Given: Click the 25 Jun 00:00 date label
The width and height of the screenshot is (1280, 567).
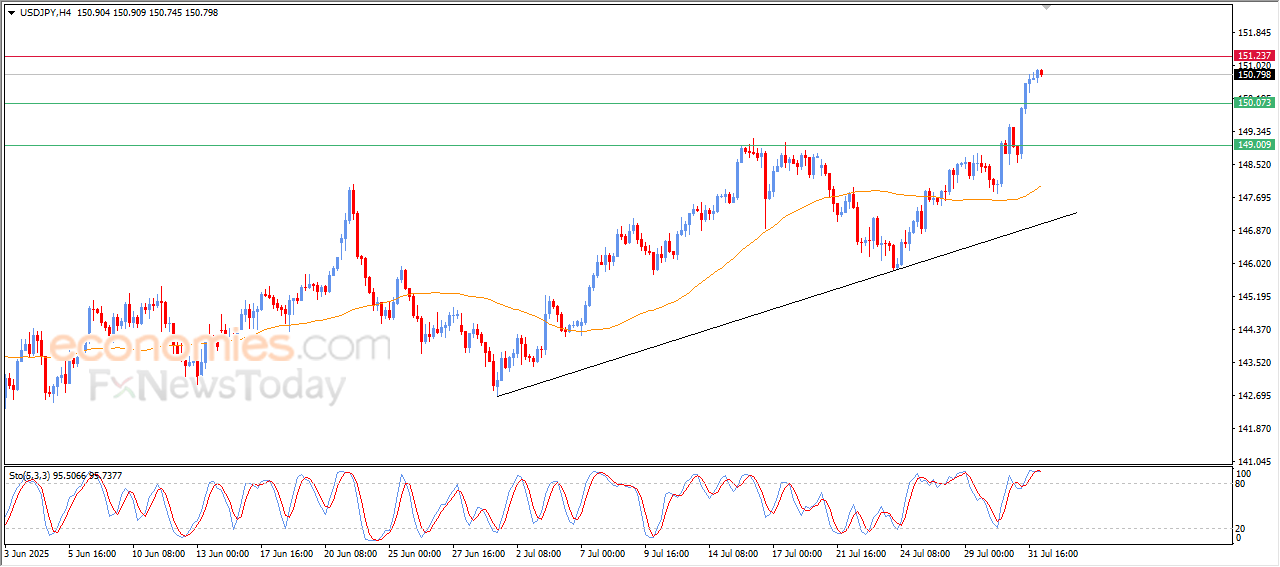Looking at the screenshot, I should point(413,552).
